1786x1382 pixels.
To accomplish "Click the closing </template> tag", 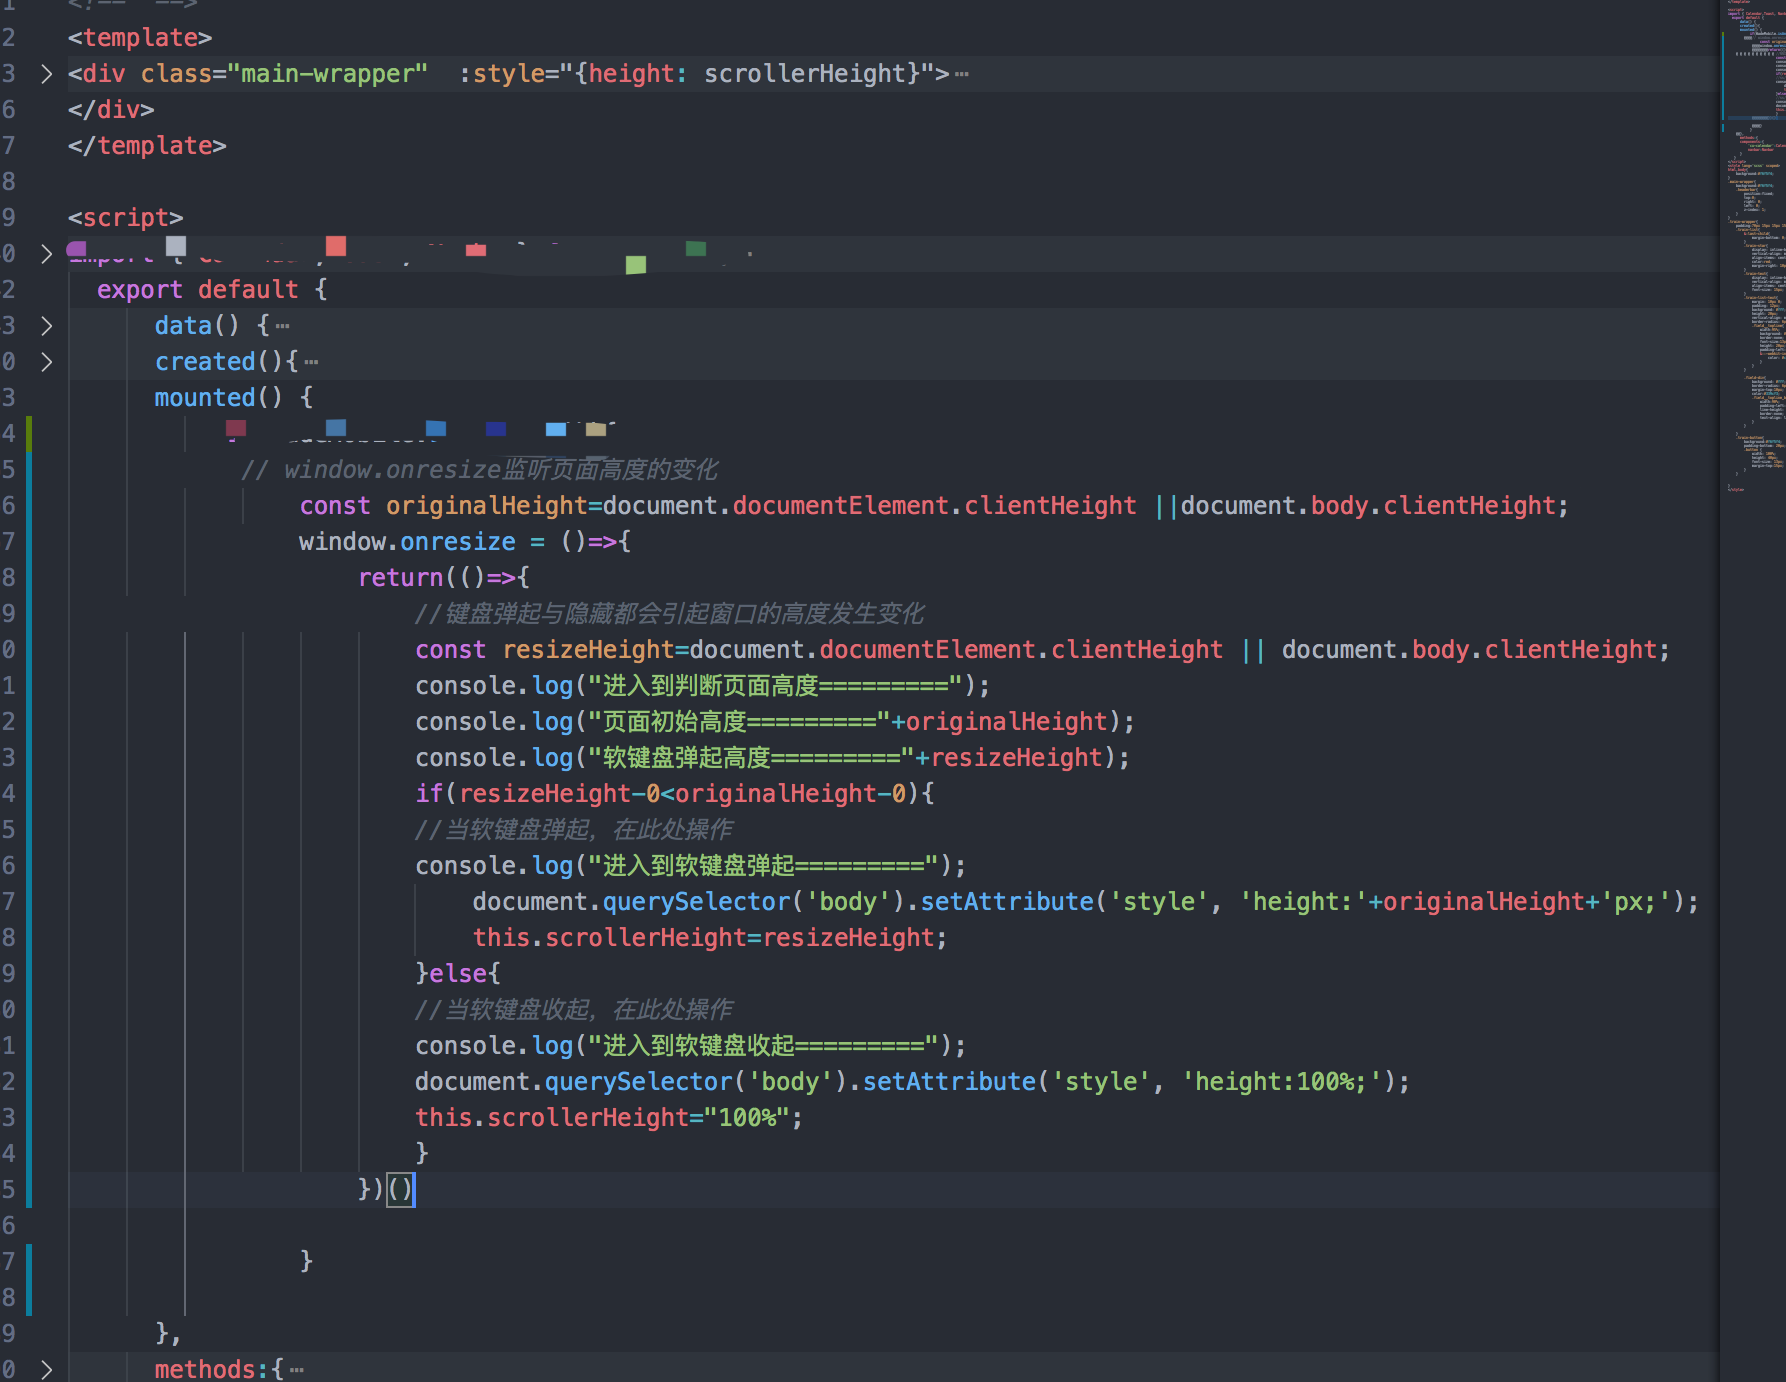I will pyautogui.click(x=147, y=146).
